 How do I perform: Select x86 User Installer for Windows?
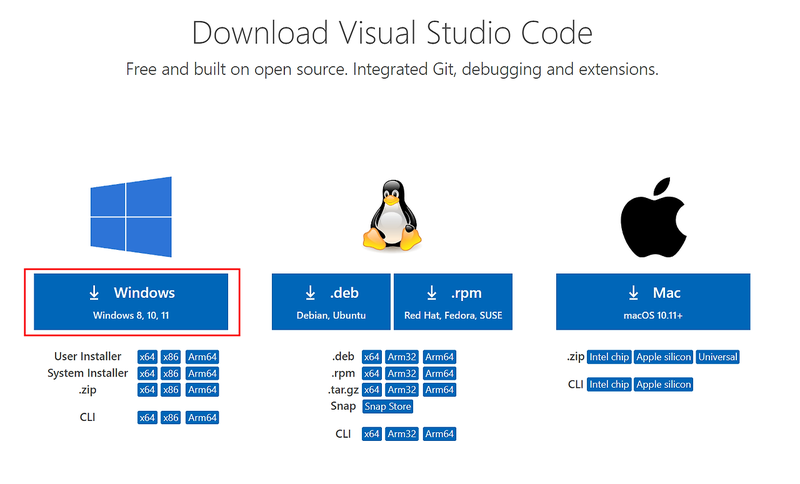[x=171, y=357]
